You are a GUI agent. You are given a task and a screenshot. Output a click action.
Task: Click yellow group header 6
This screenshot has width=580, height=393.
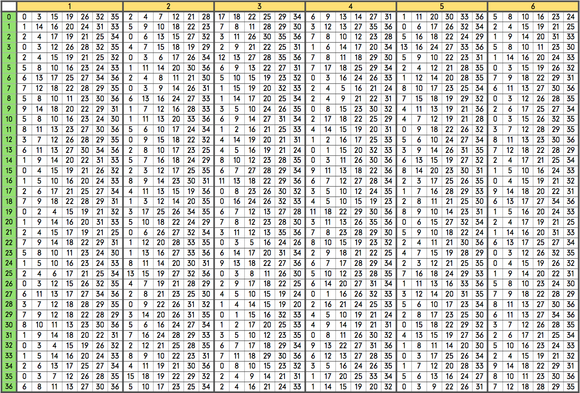pyautogui.click(x=533, y=6)
